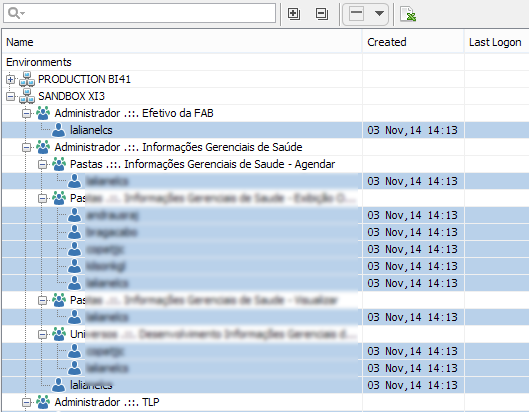This screenshot has height=412, width=529.
Task: Click the SANDBOX XI3 network icon
Action: click(27, 97)
